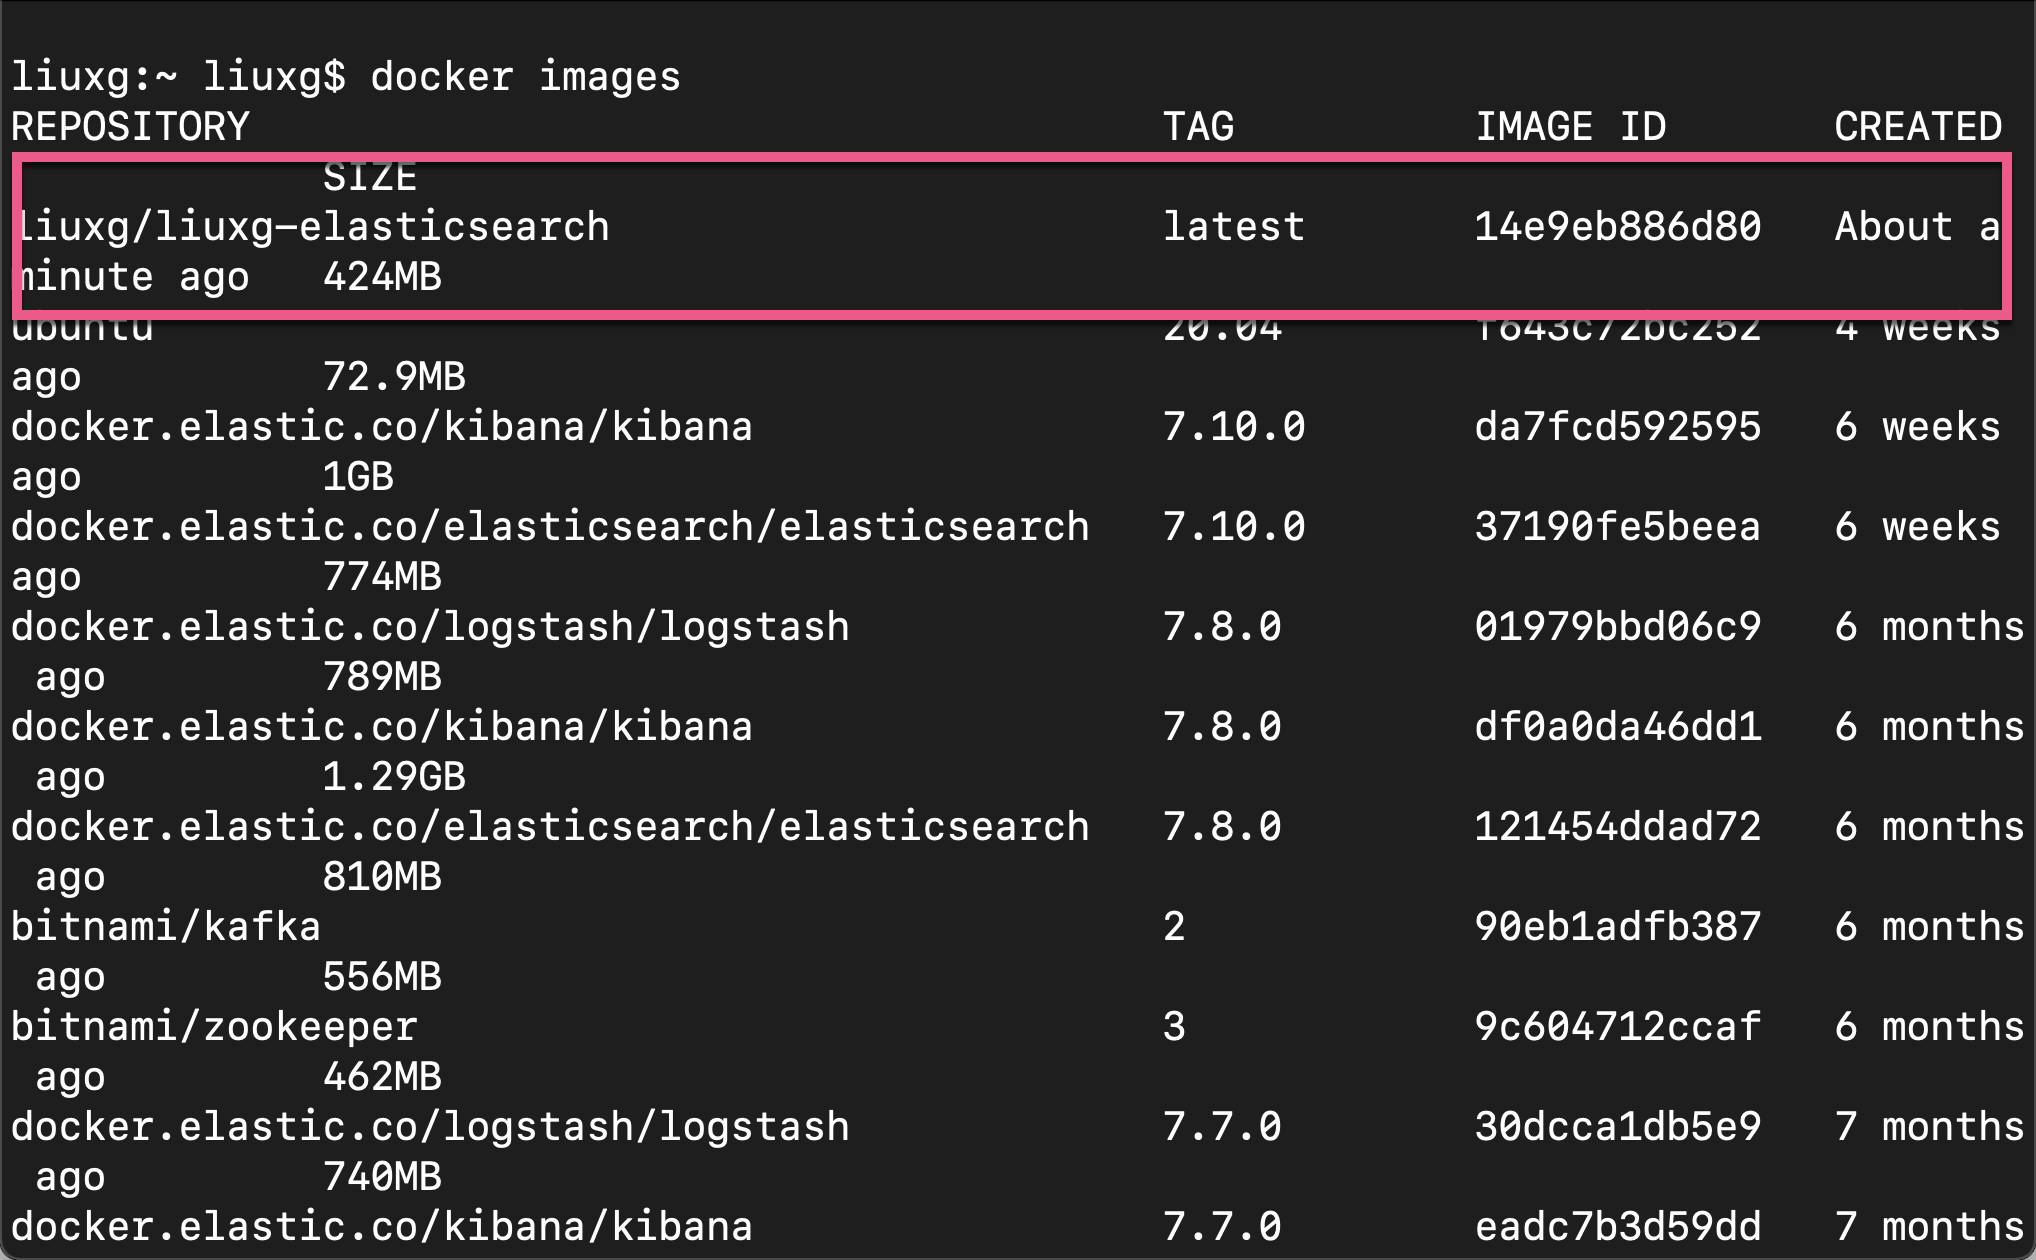The width and height of the screenshot is (2036, 1260).
Task: Select the liuxg/liuxg-elasticsearch repository name
Action: point(310,226)
